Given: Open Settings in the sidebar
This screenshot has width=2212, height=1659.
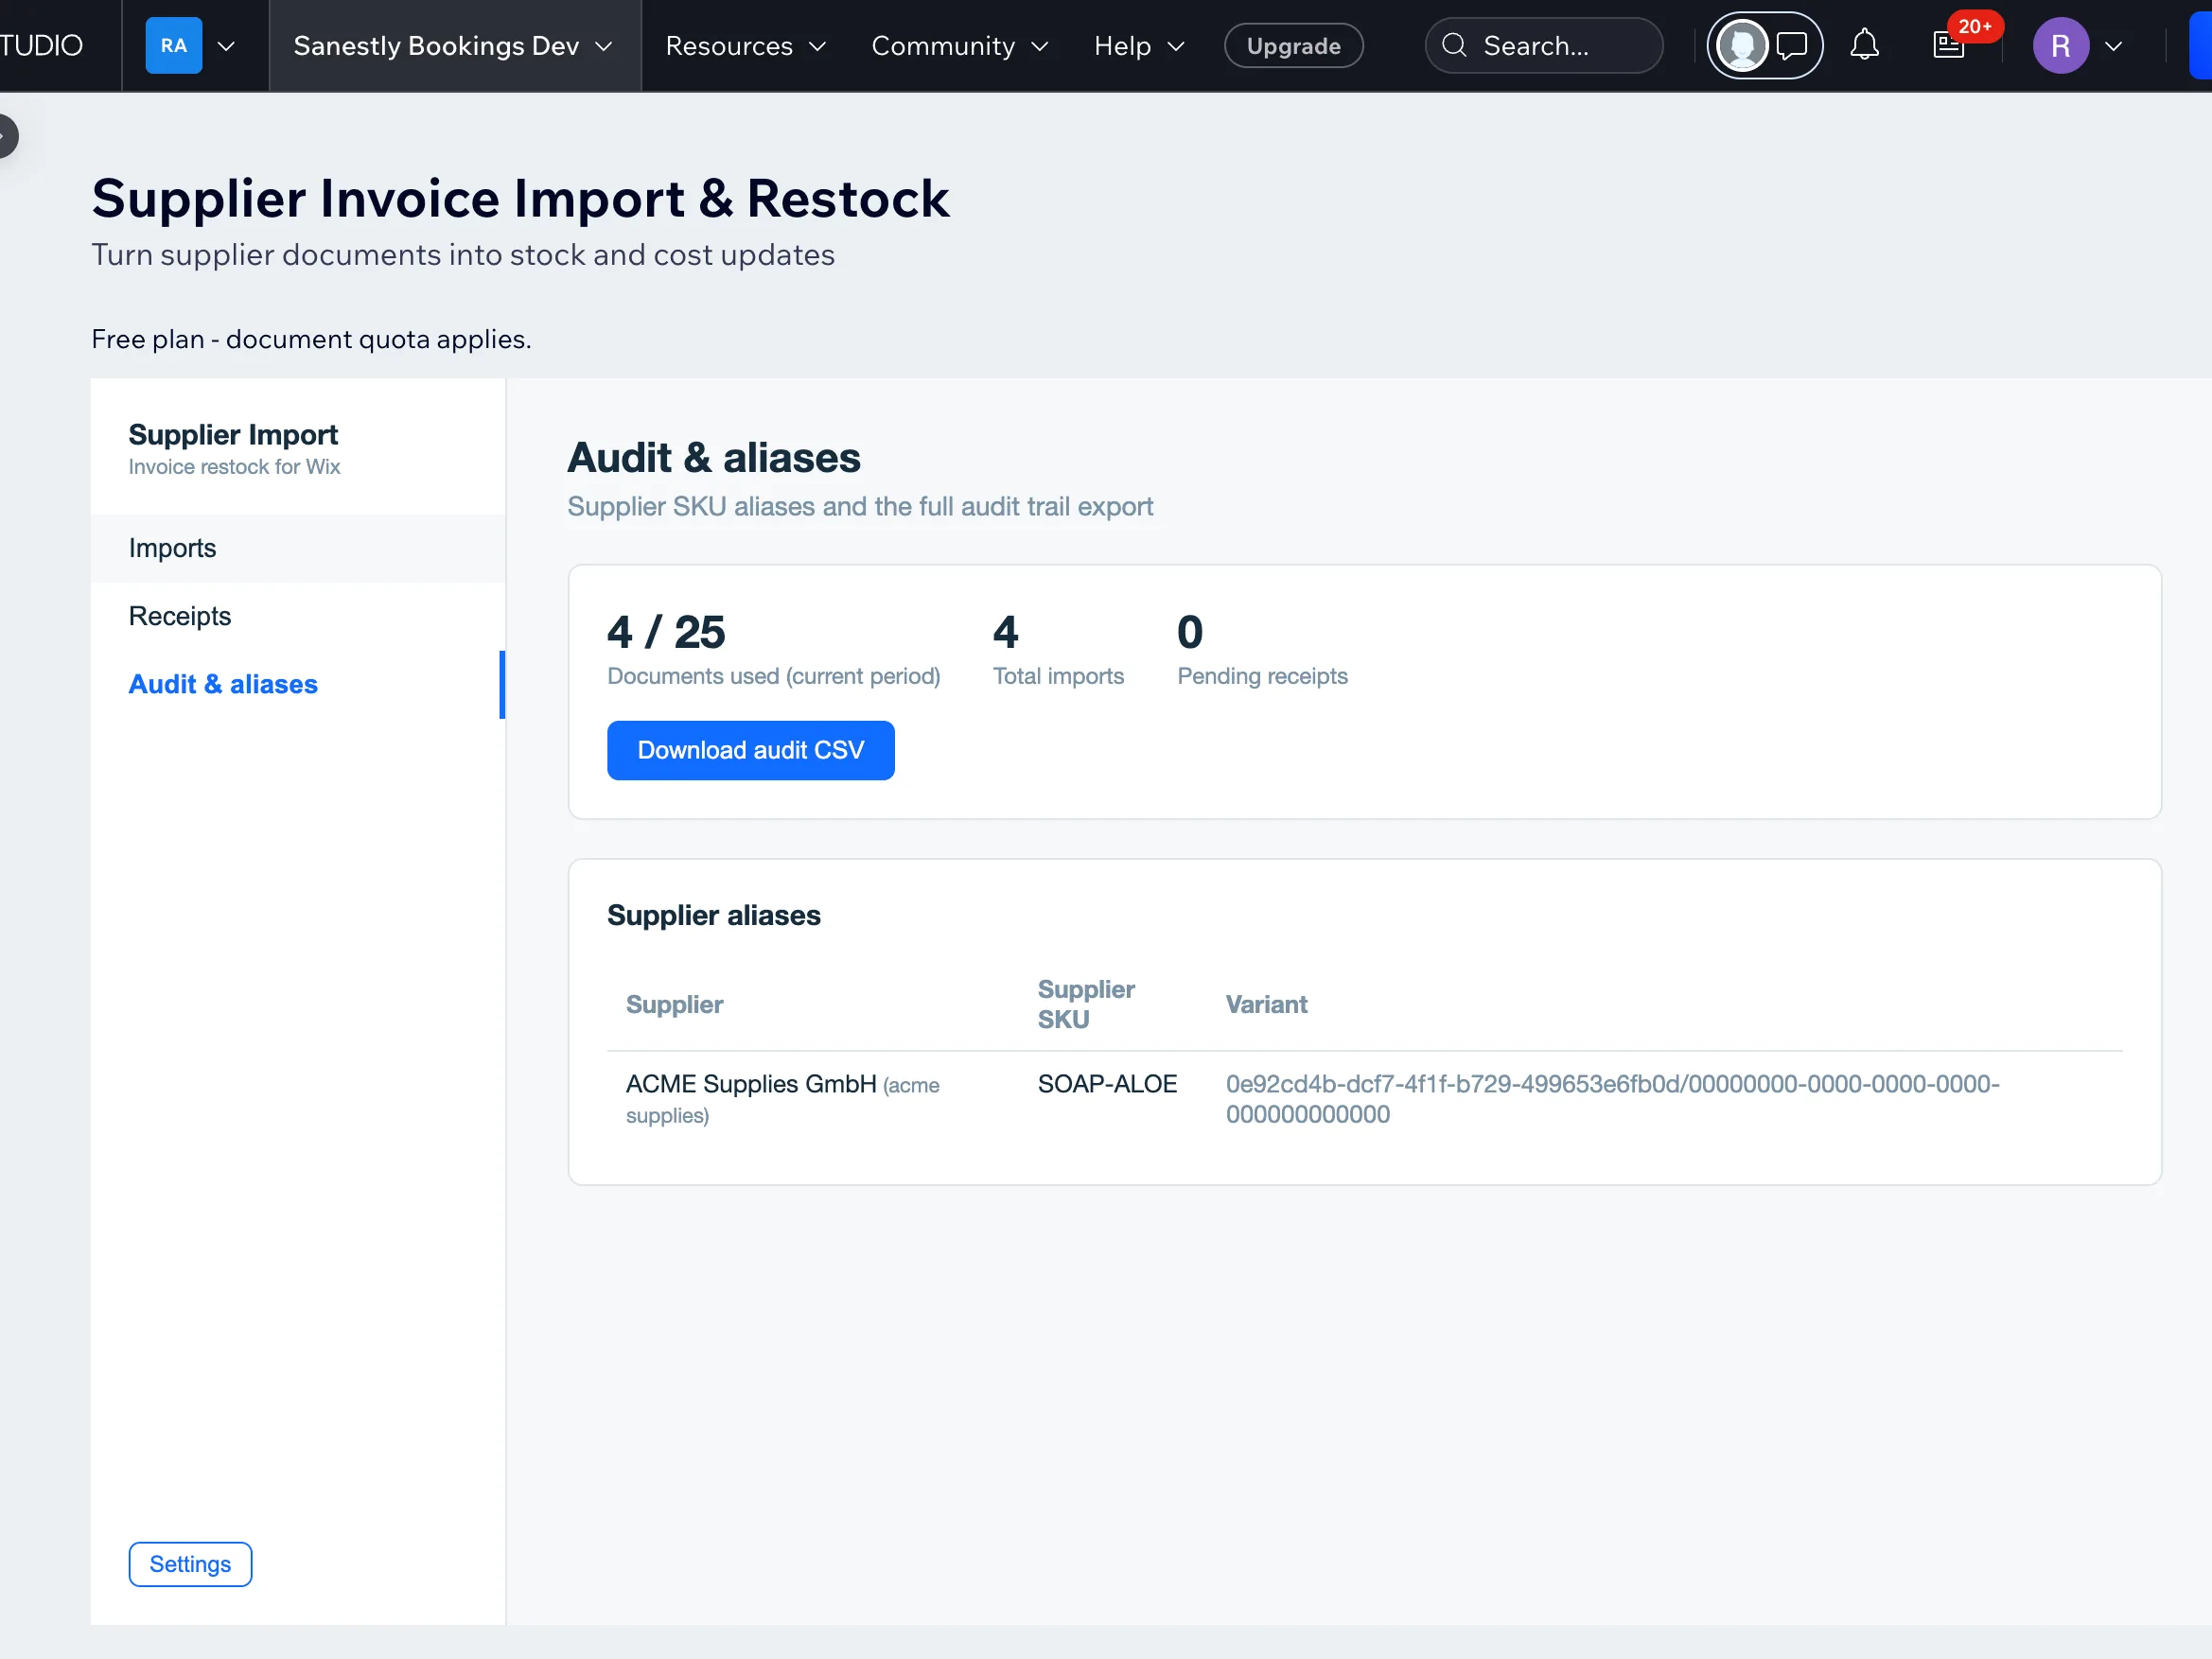Looking at the screenshot, I should [190, 1564].
